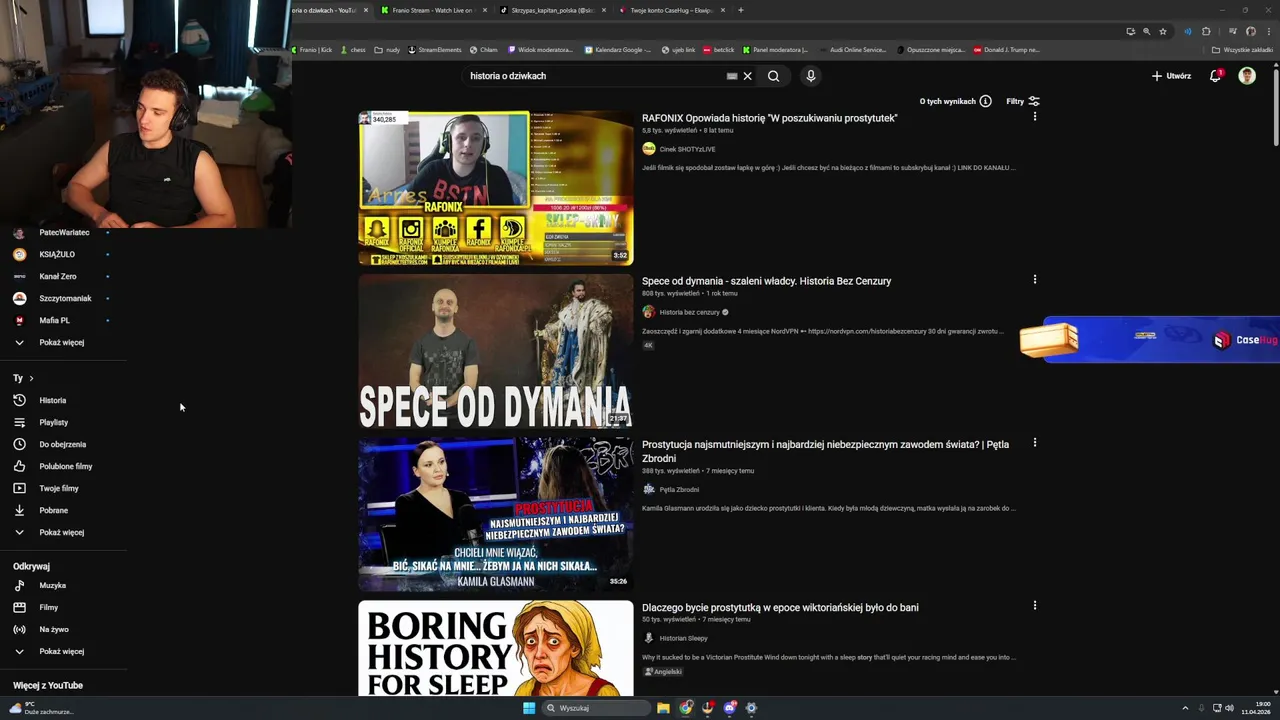Open the betclick bookmark
Image resolution: width=1280 pixels, height=720 pixels.
[x=718, y=49]
